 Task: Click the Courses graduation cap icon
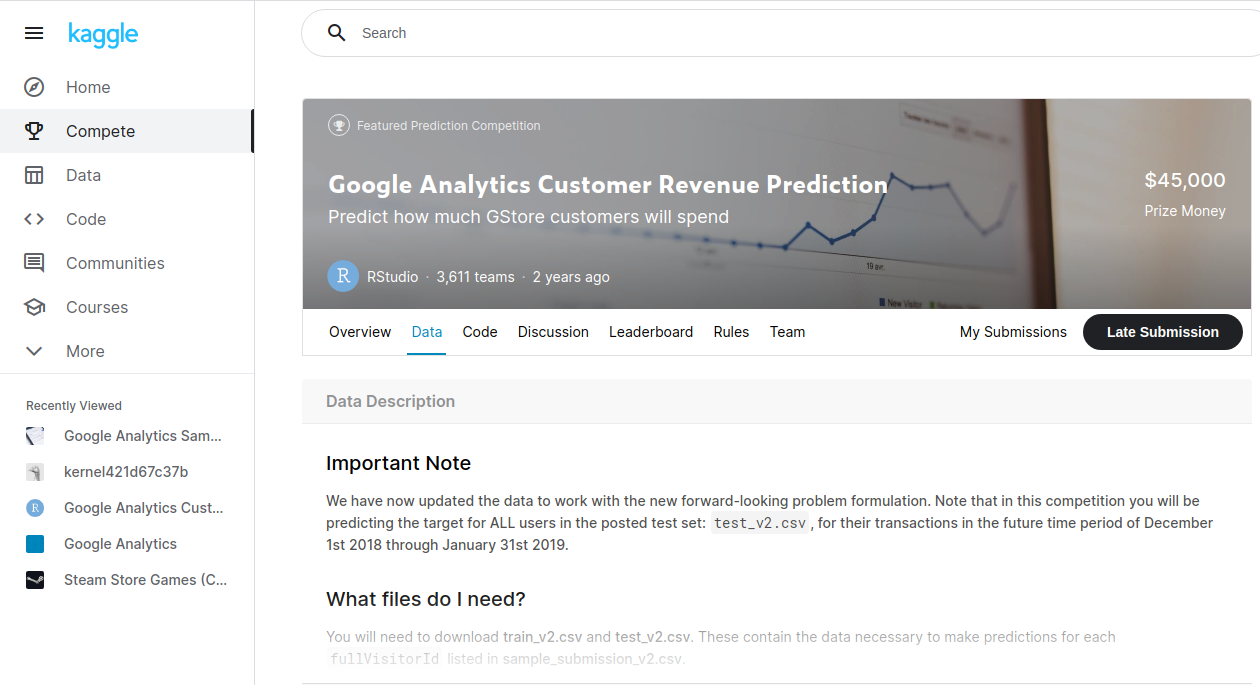point(34,307)
